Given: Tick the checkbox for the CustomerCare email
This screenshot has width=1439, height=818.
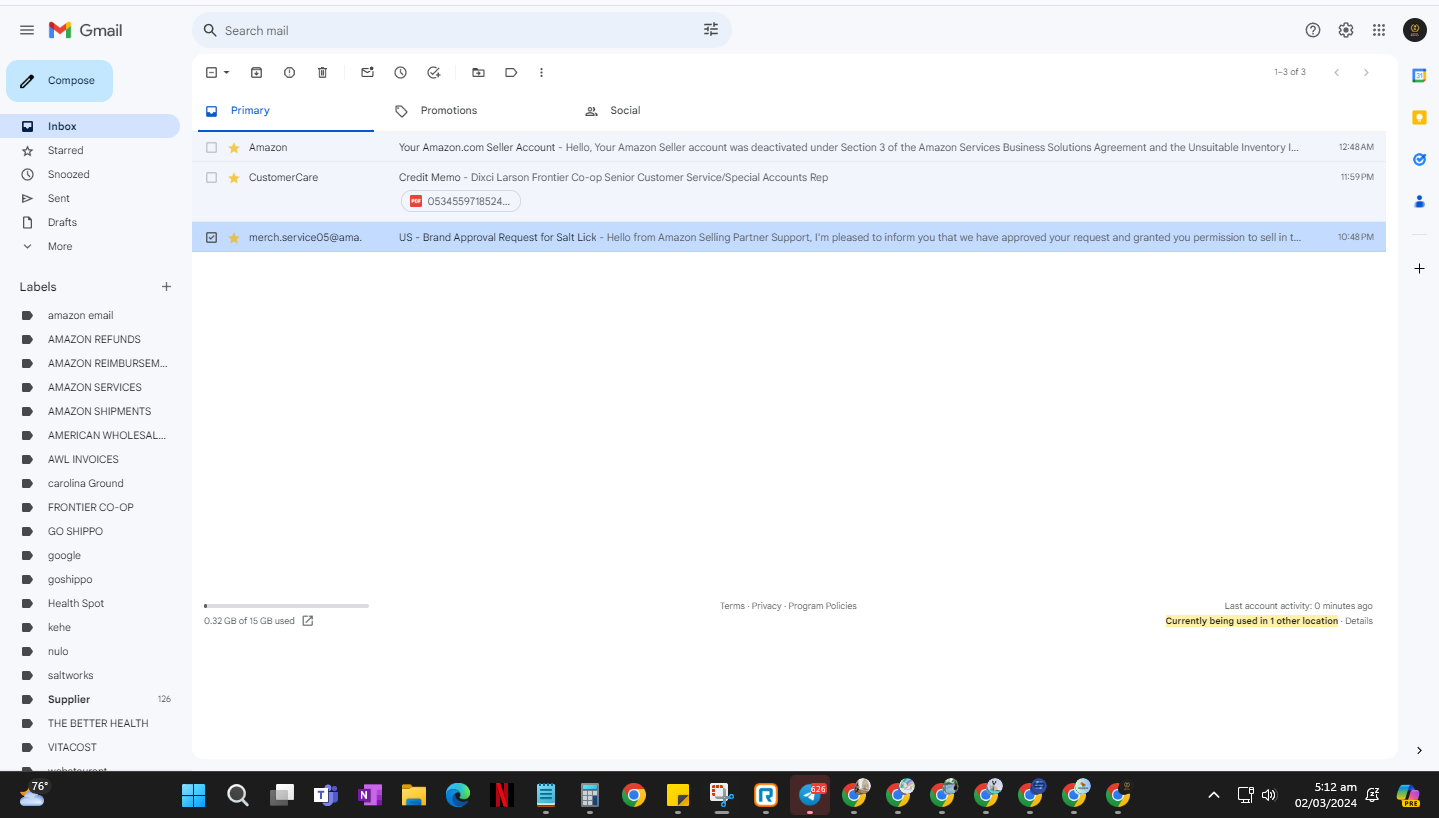Looking at the screenshot, I should (211, 177).
